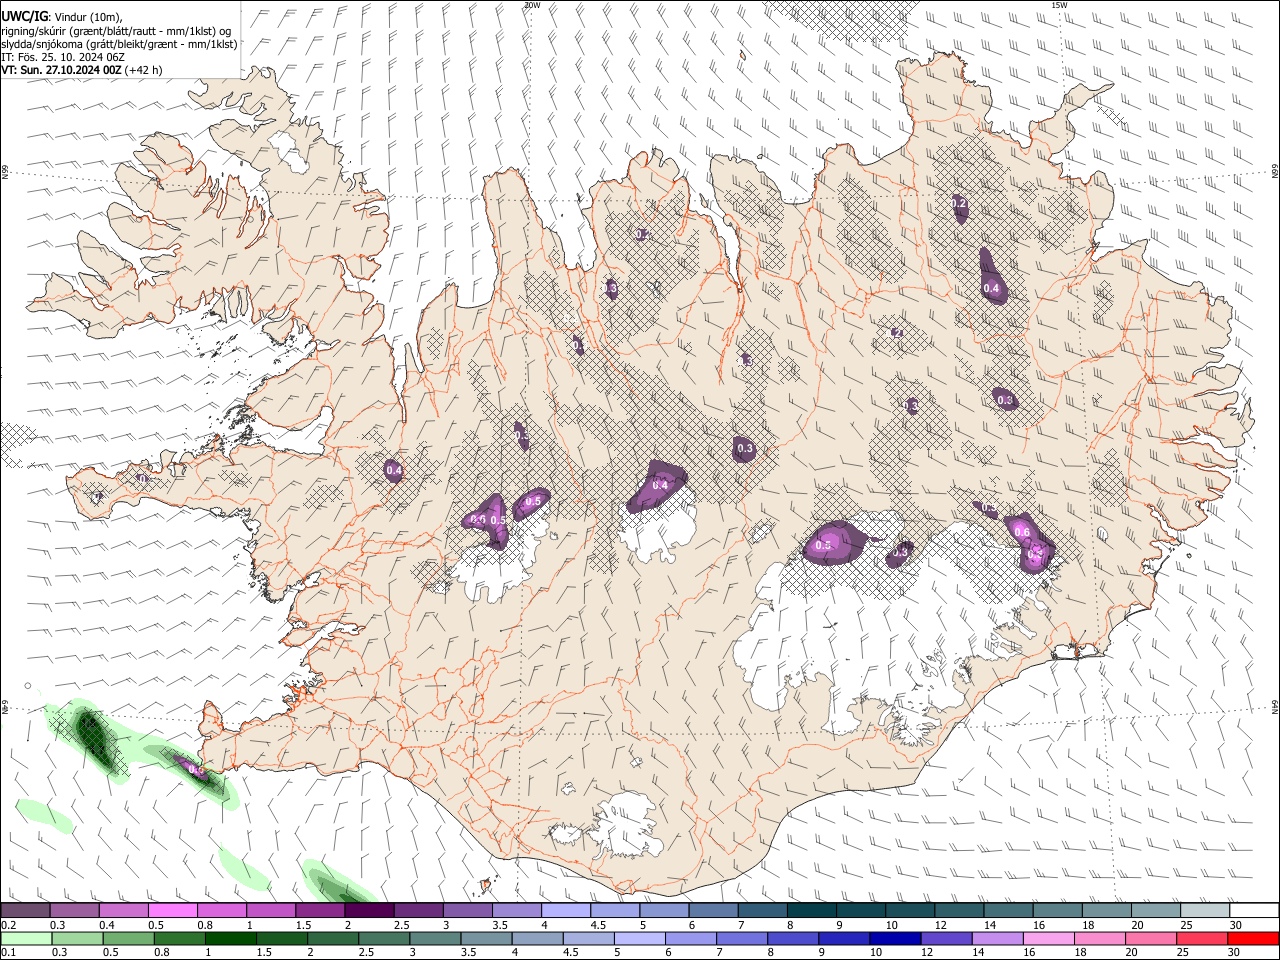Image resolution: width=1280 pixels, height=960 pixels.
Task: Pick the palest green 0.1 rain scale swatch
Action: (x=25, y=938)
